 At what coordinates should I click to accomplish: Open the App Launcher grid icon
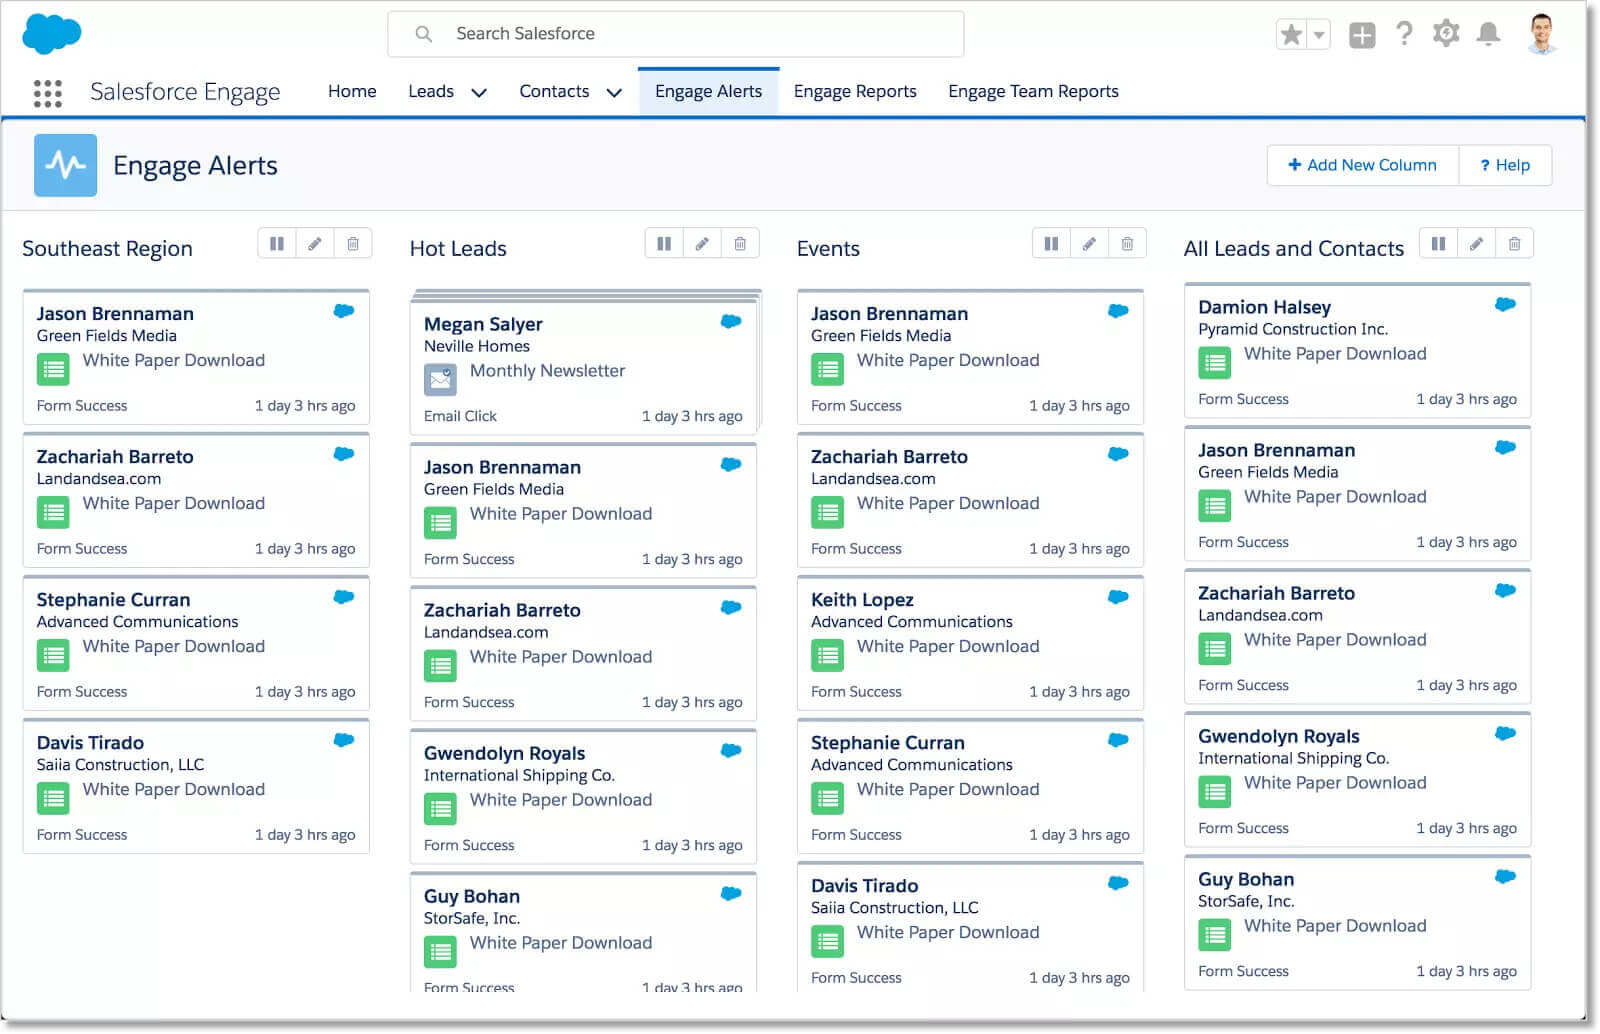(x=47, y=93)
